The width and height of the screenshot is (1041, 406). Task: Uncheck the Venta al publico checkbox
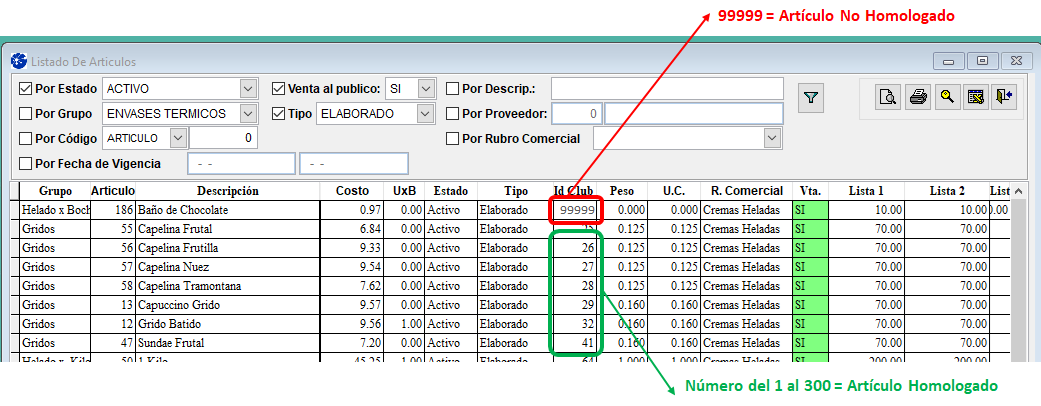(x=279, y=88)
